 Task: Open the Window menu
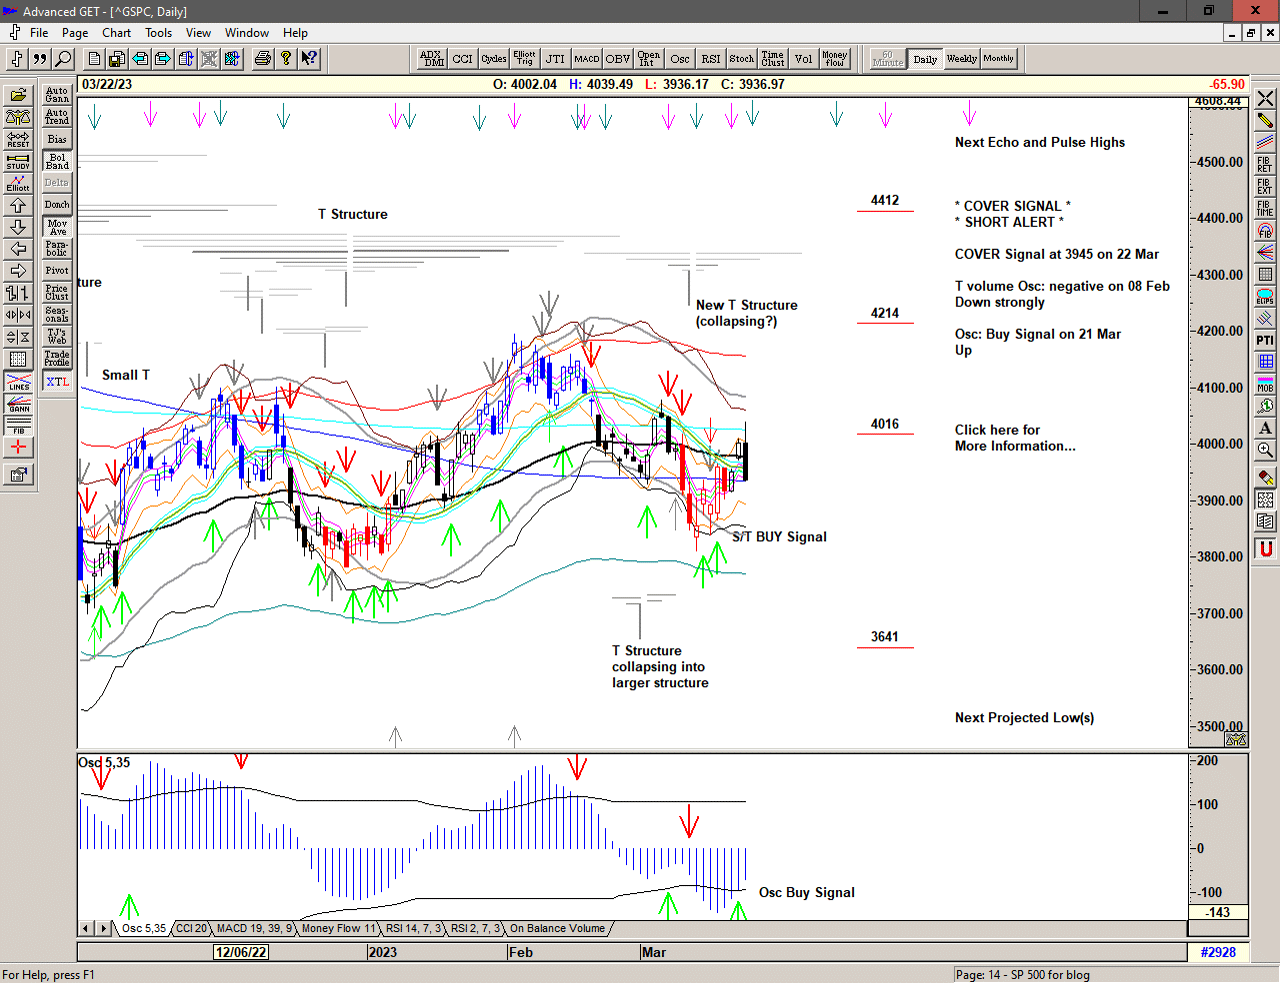click(x=246, y=33)
